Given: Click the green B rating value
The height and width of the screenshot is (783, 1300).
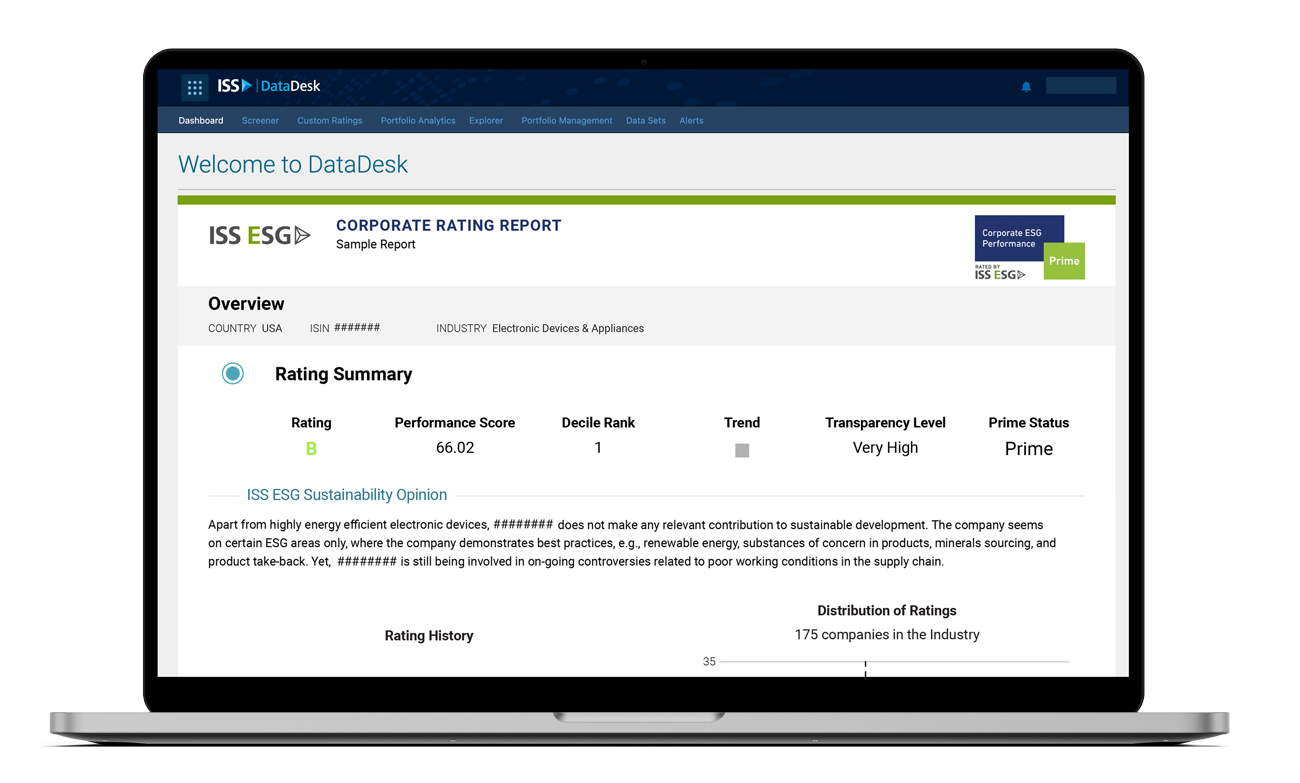Looking at the screenshot, I should coord(311,449).
